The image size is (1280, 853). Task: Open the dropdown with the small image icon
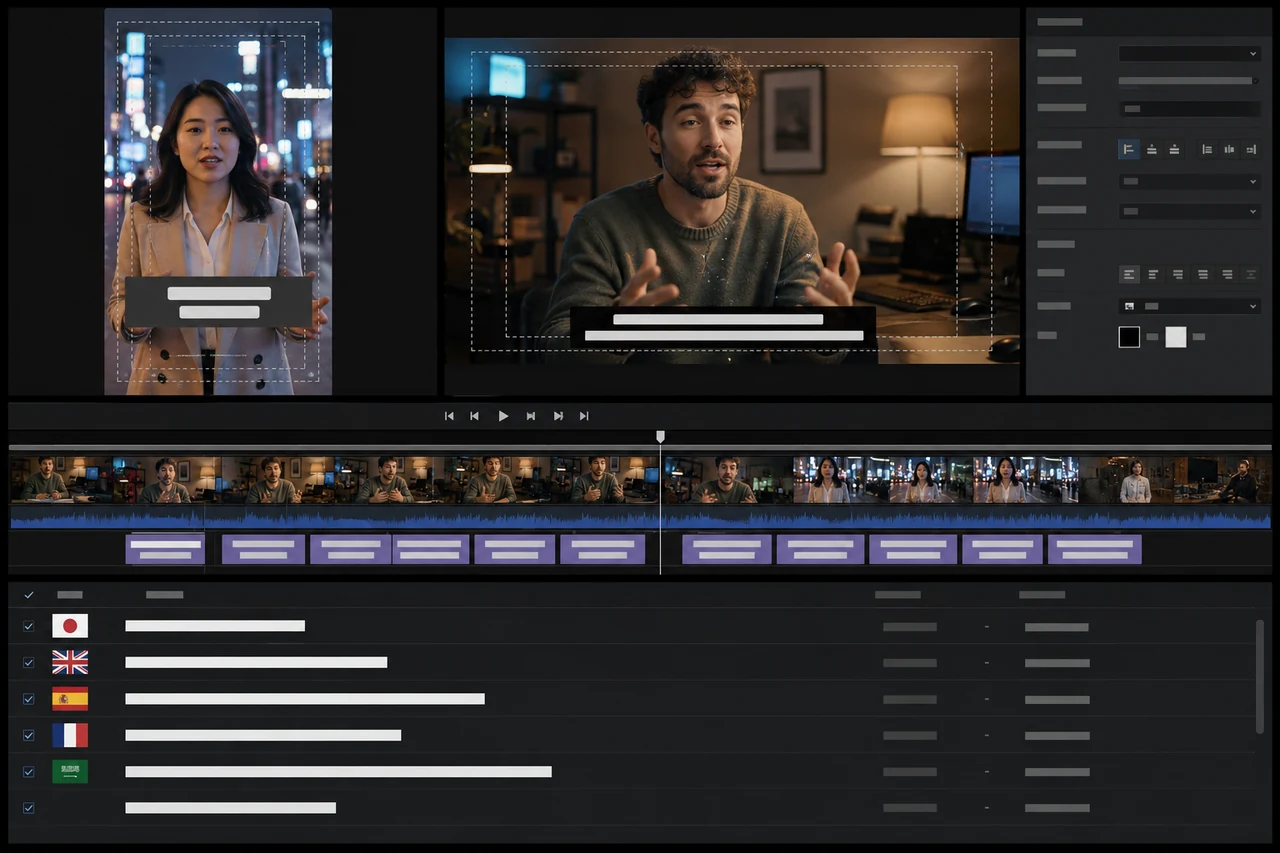point(1189,306)
